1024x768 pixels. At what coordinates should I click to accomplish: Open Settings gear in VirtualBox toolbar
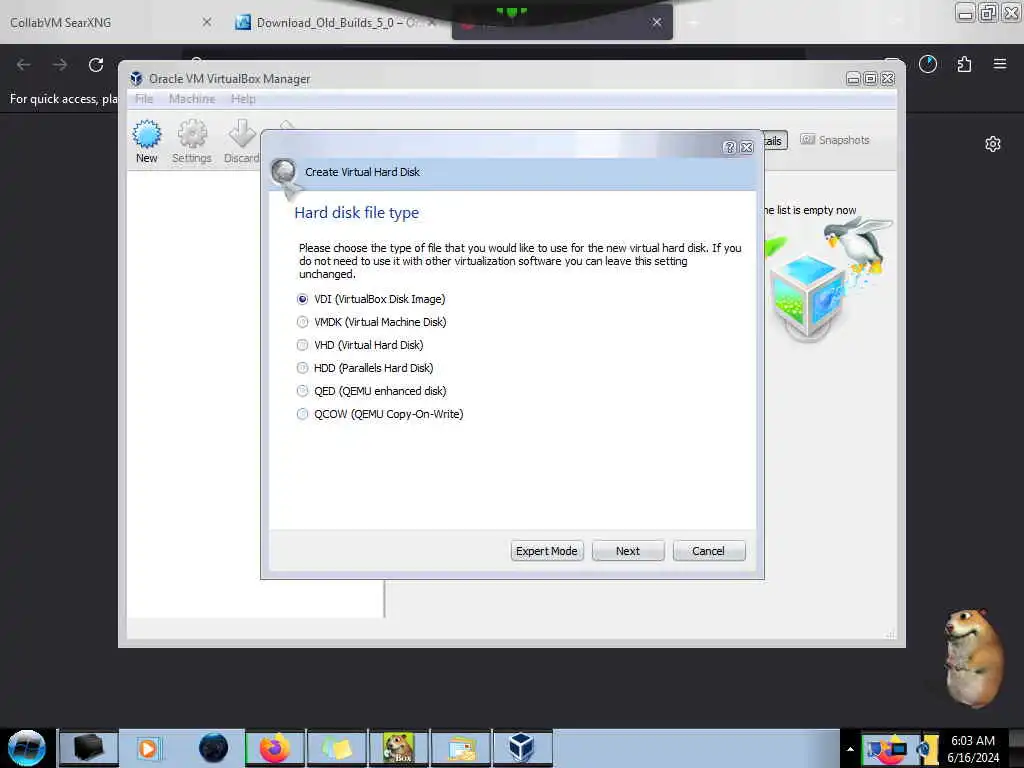pyautogui.click(x=191, y=141)
